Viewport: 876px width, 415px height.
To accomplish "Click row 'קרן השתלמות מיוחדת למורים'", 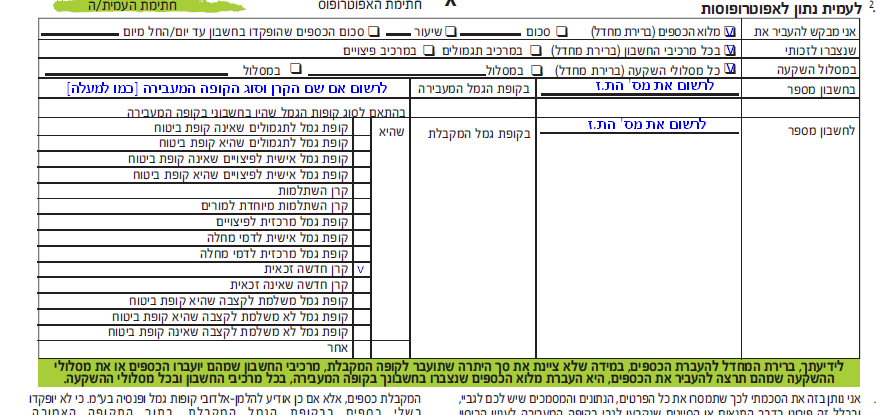I will pos(197,206).
